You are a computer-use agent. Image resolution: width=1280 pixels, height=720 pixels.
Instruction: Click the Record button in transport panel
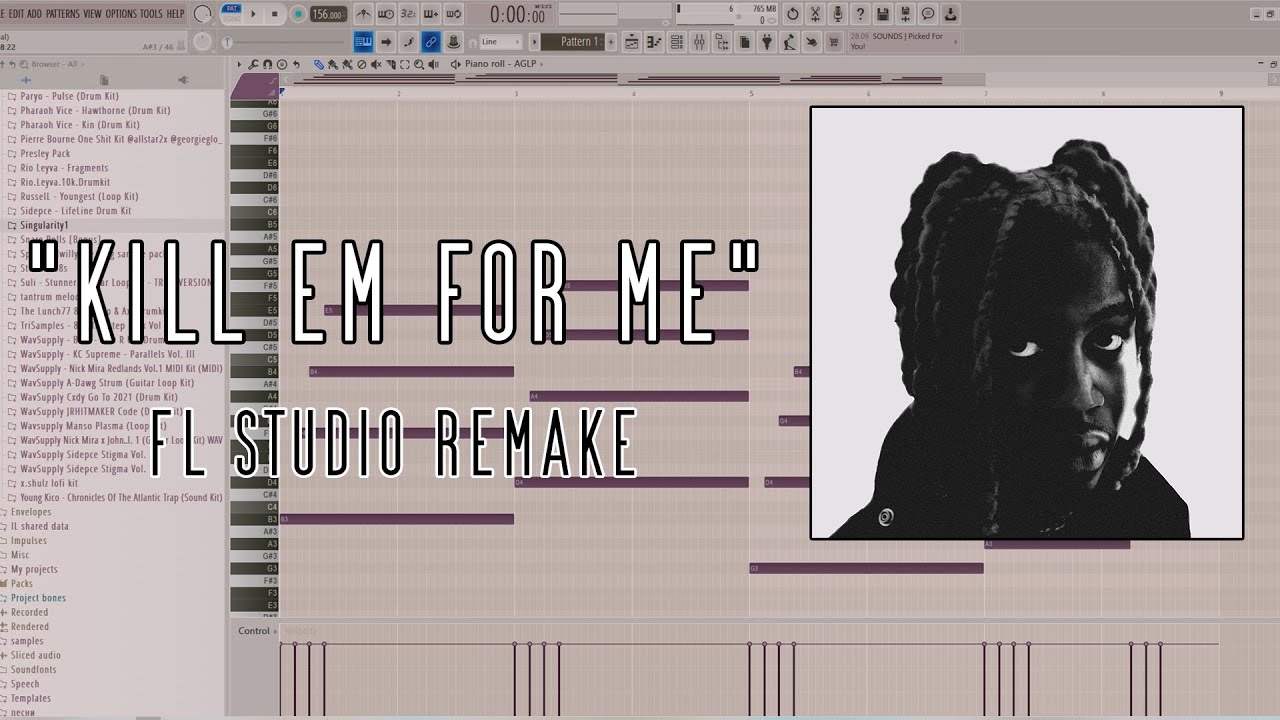pos(297,14)
